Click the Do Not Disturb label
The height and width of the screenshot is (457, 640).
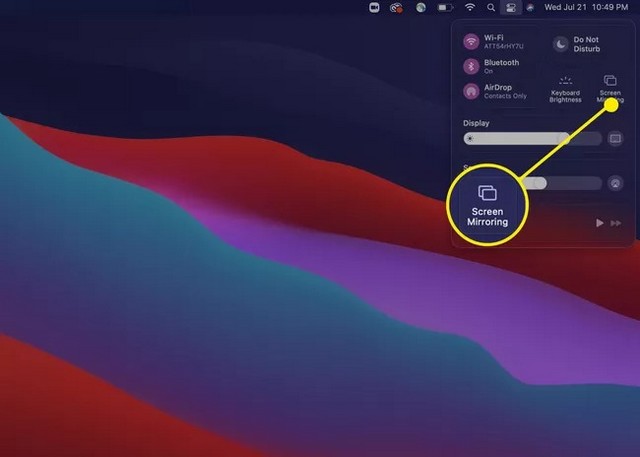[x=587, y=44]
